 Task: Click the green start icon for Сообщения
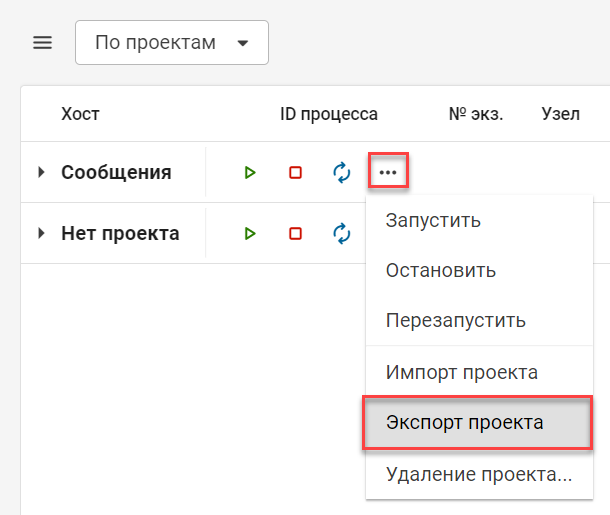pos(250,172)
